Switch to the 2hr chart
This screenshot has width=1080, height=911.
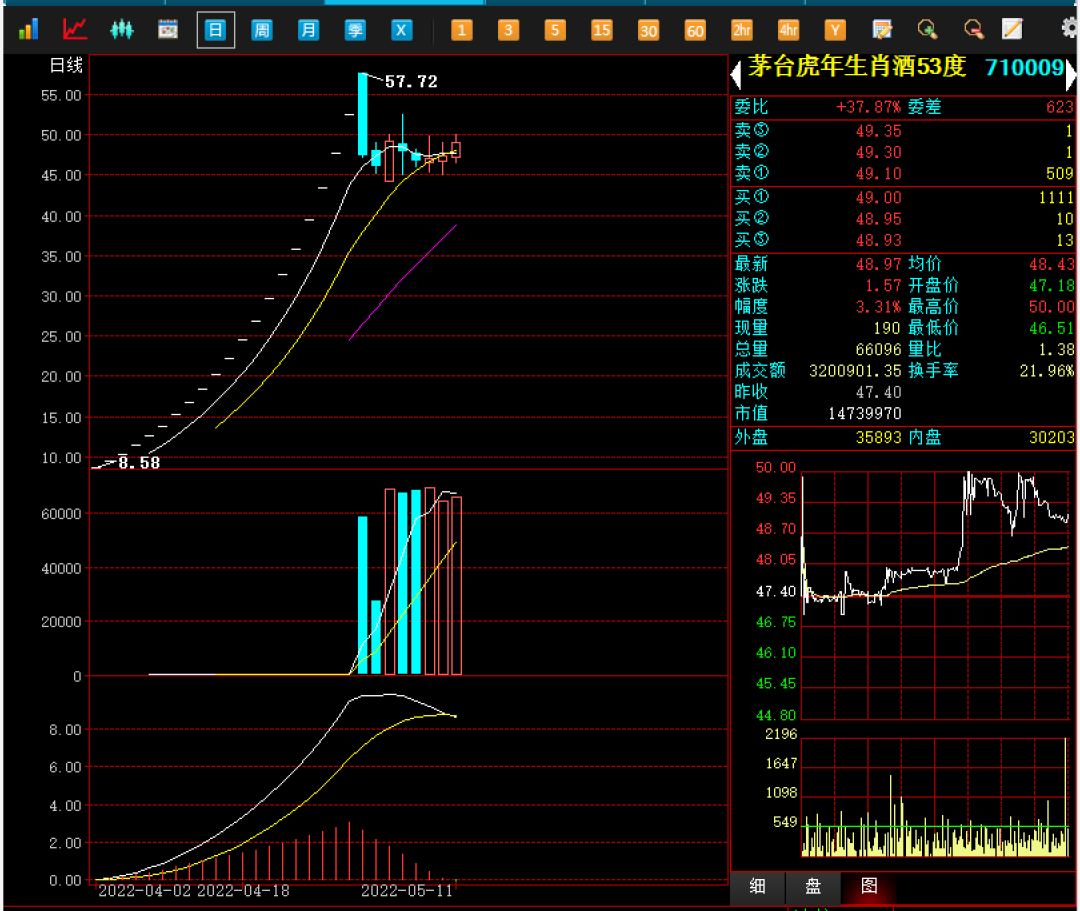(742, 30)
